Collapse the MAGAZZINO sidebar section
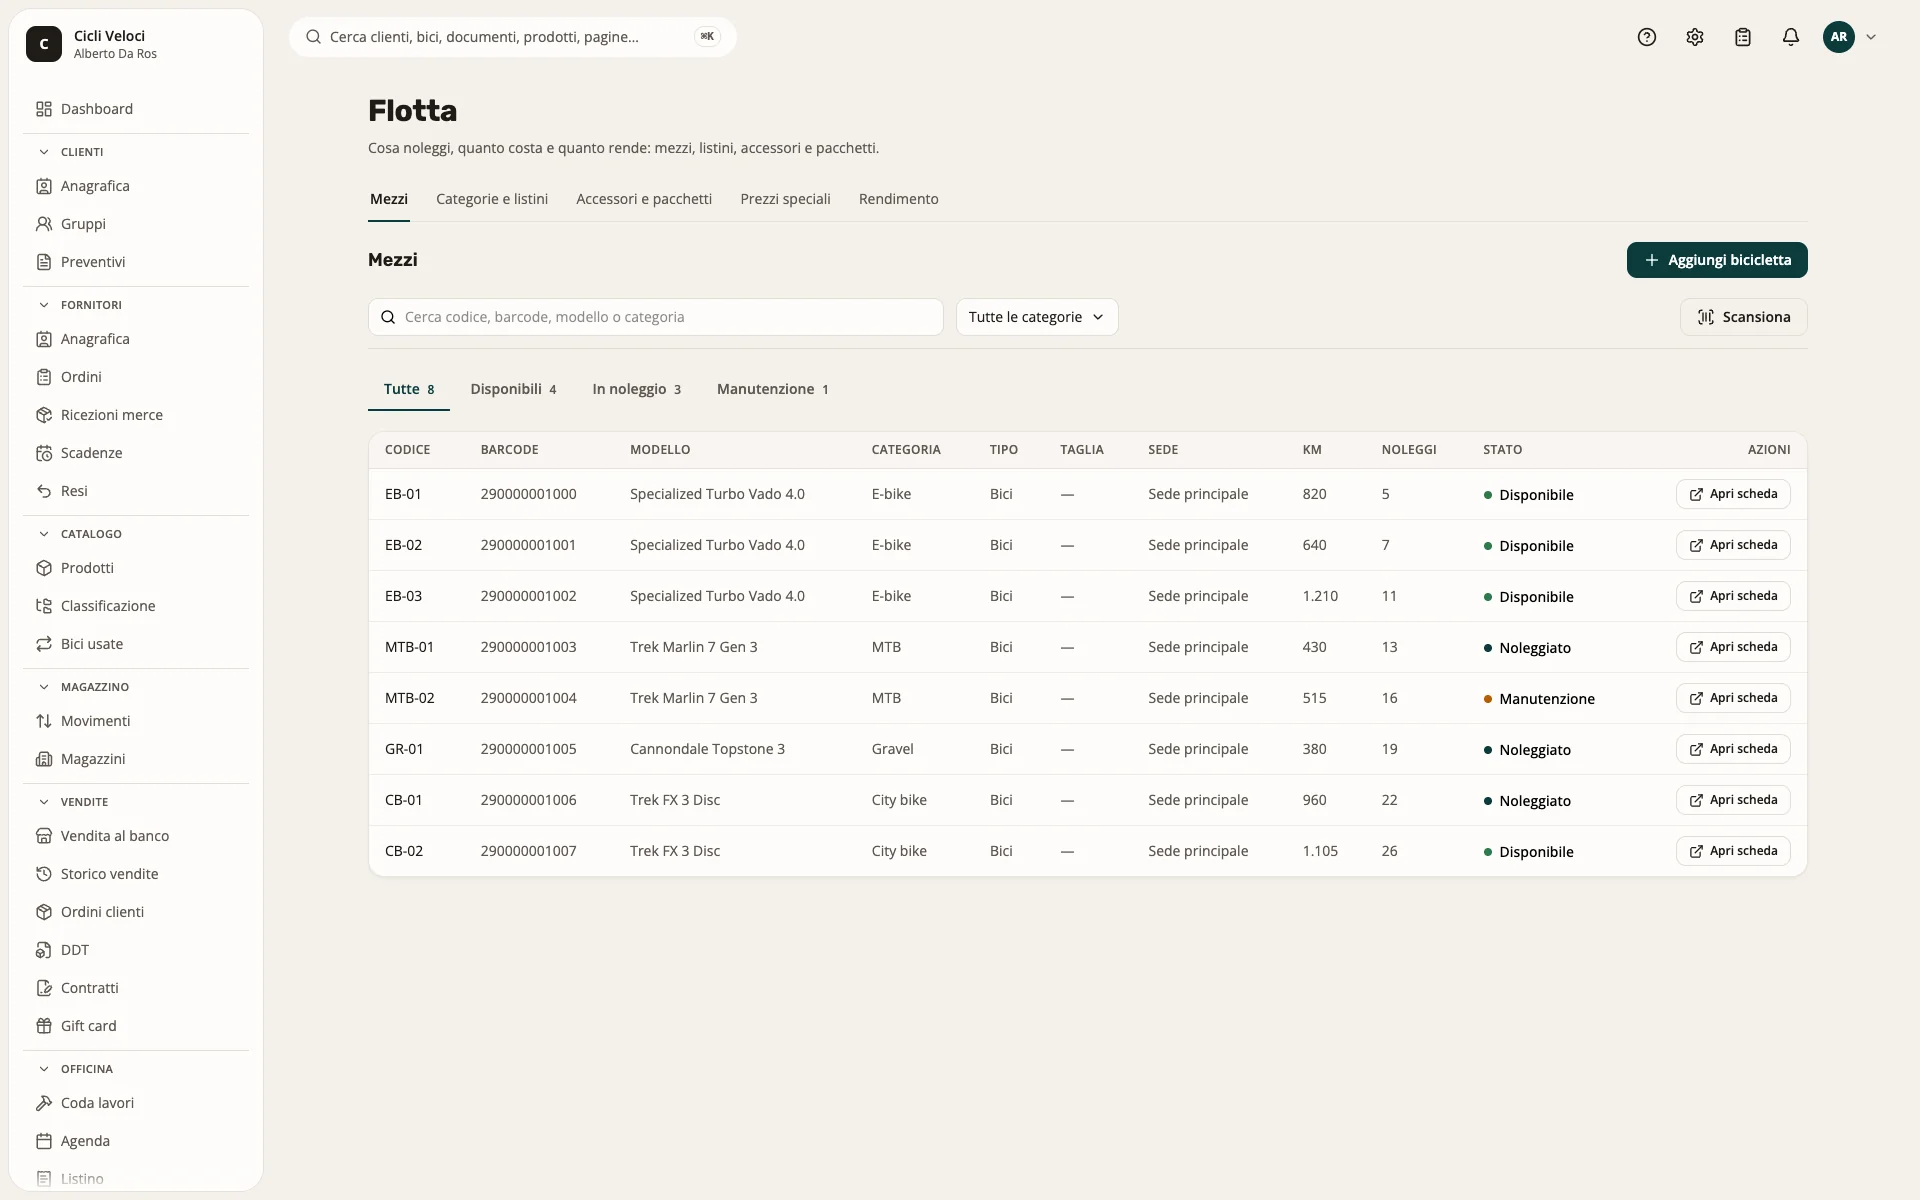This screenshot has width=1920, height=1200. click(44, 687)
